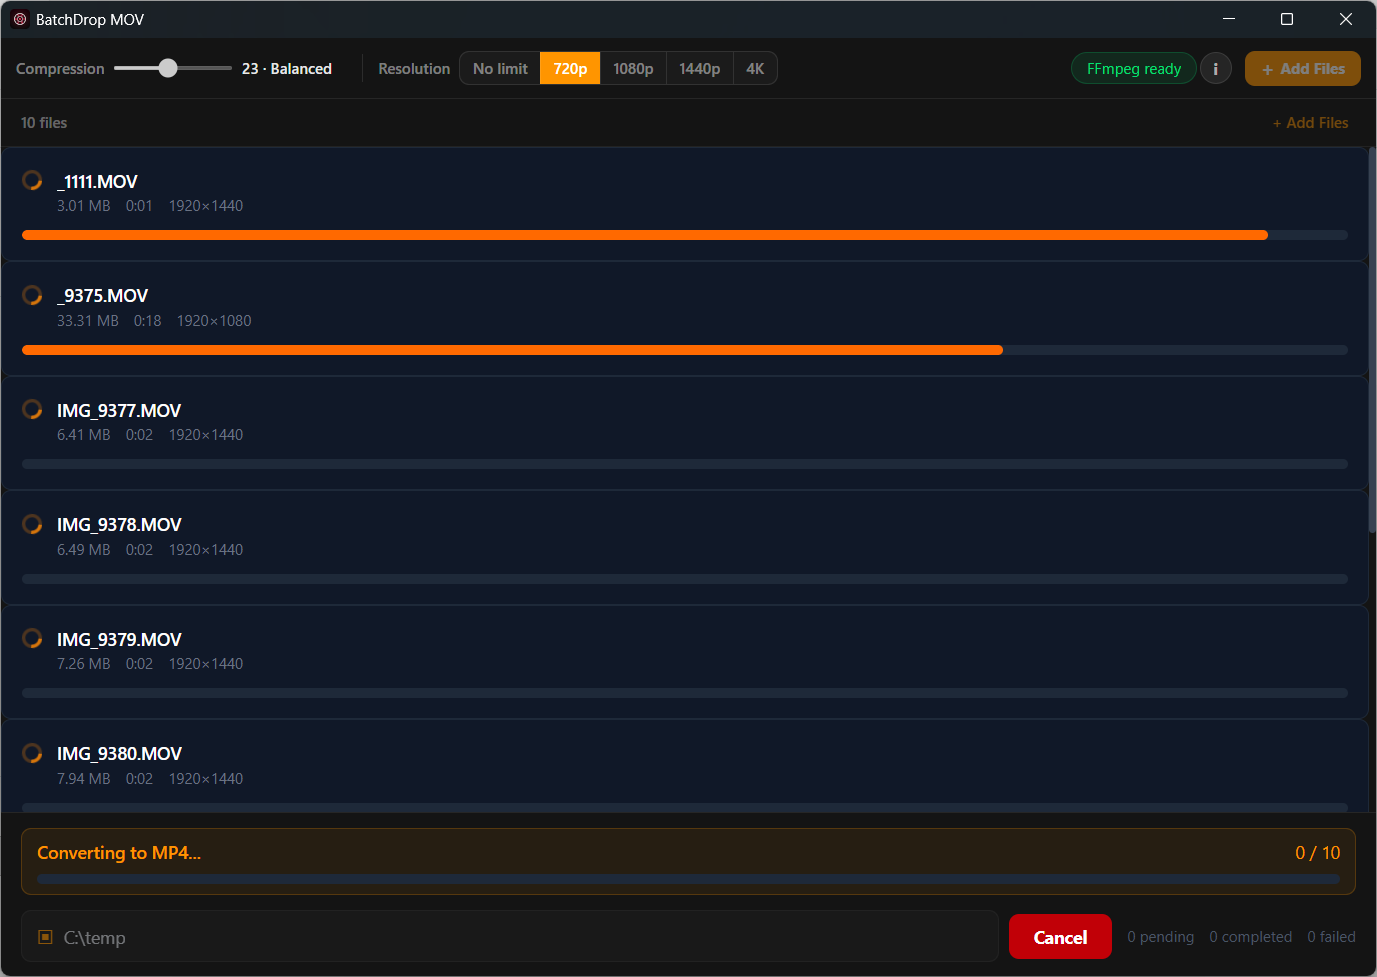This screenshot has width=1377, height=977.
Task: Click the Compression slider handle
Action: [x=168, y=68]
